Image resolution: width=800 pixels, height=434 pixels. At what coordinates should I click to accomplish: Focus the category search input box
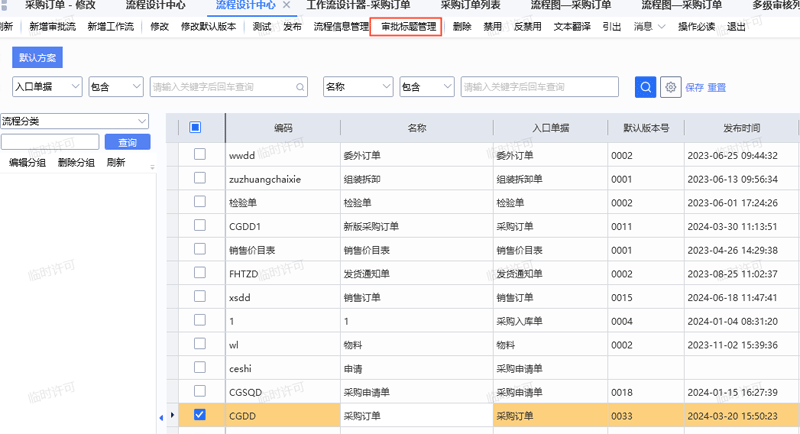point(50,142)
